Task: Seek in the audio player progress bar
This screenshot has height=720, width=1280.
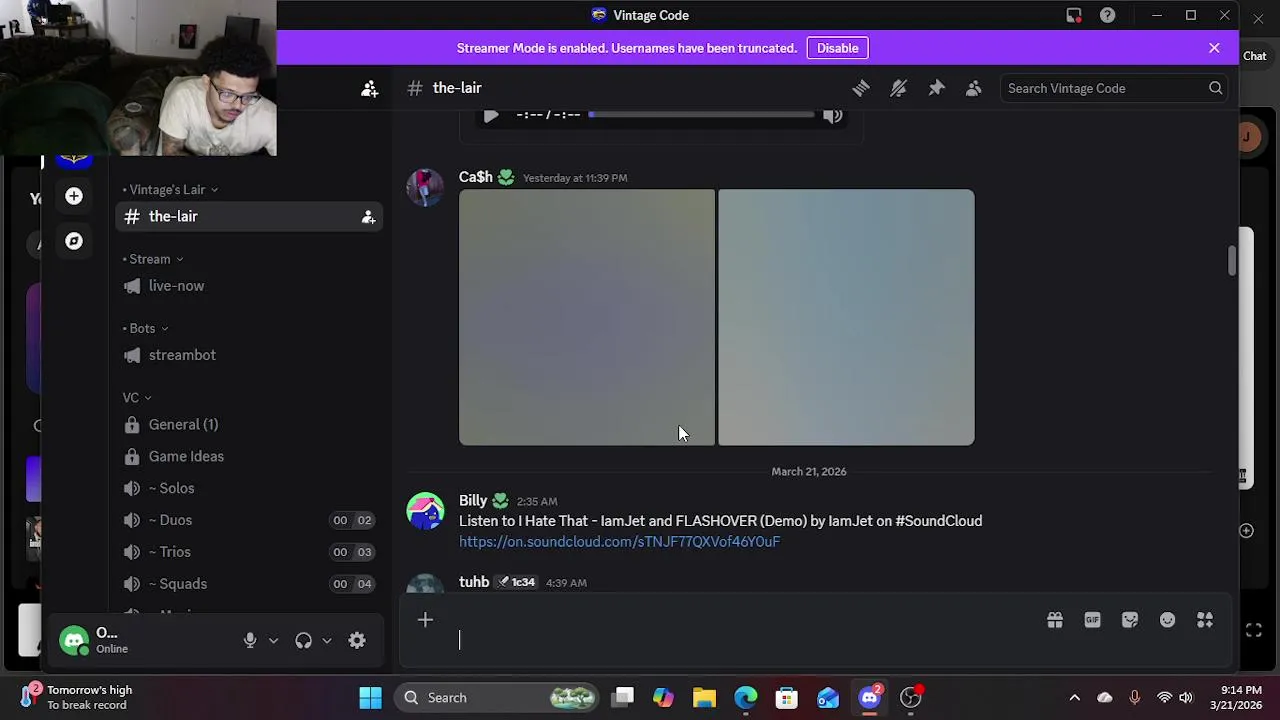Action: tap(702, 115)
